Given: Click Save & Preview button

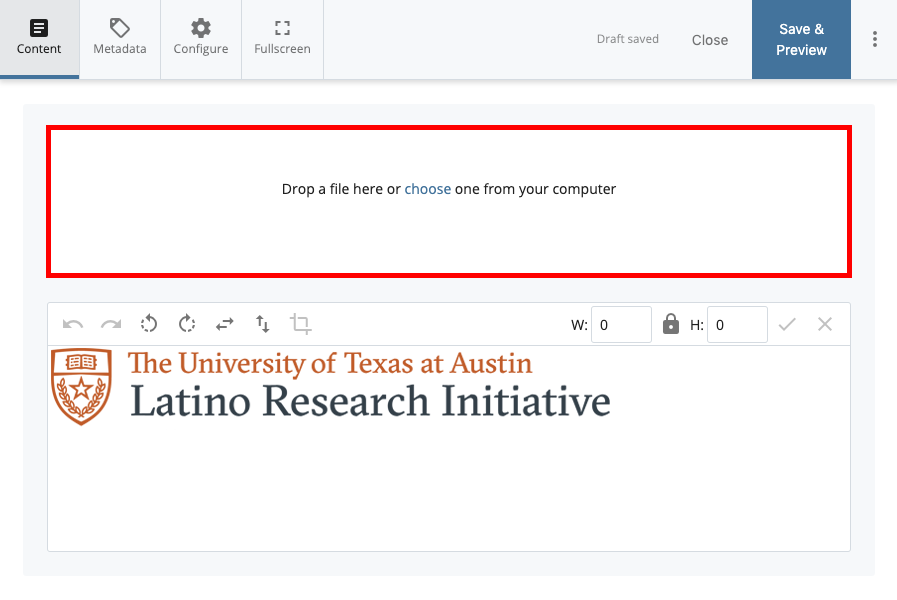Looking at the screenshot, I should (801, 39).
